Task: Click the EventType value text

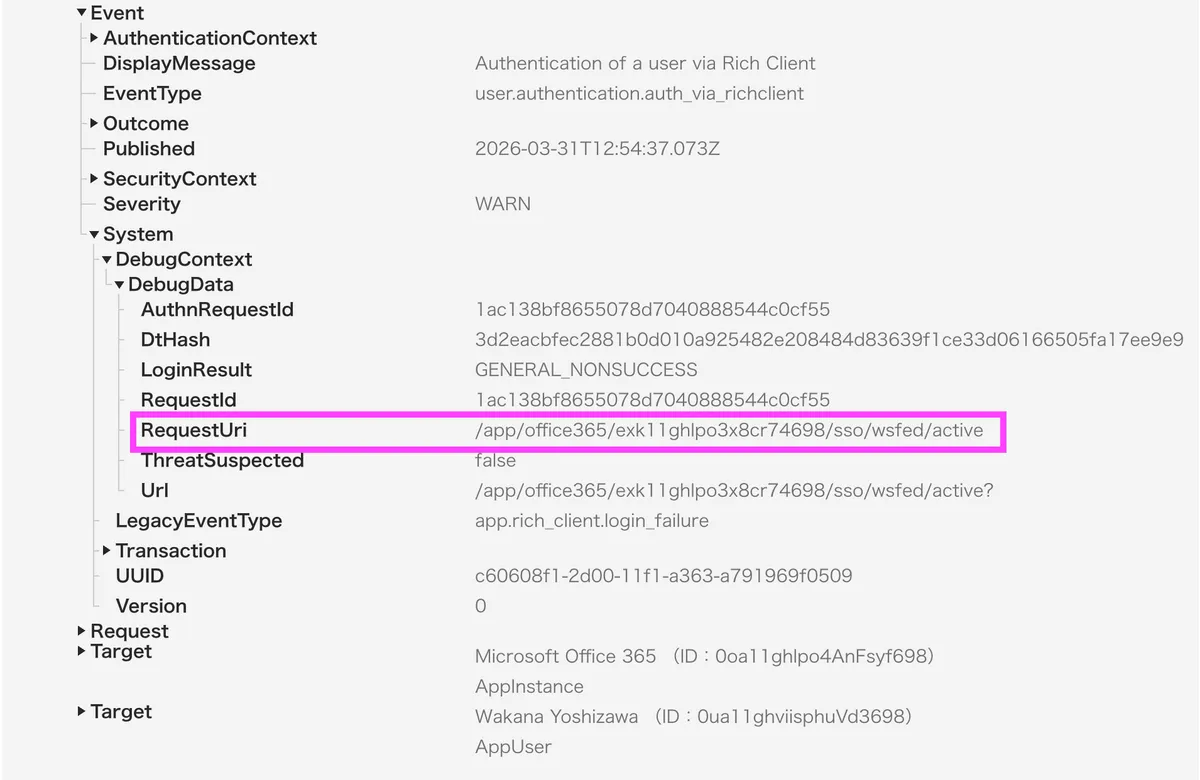Action: click(x=639, y=94)
